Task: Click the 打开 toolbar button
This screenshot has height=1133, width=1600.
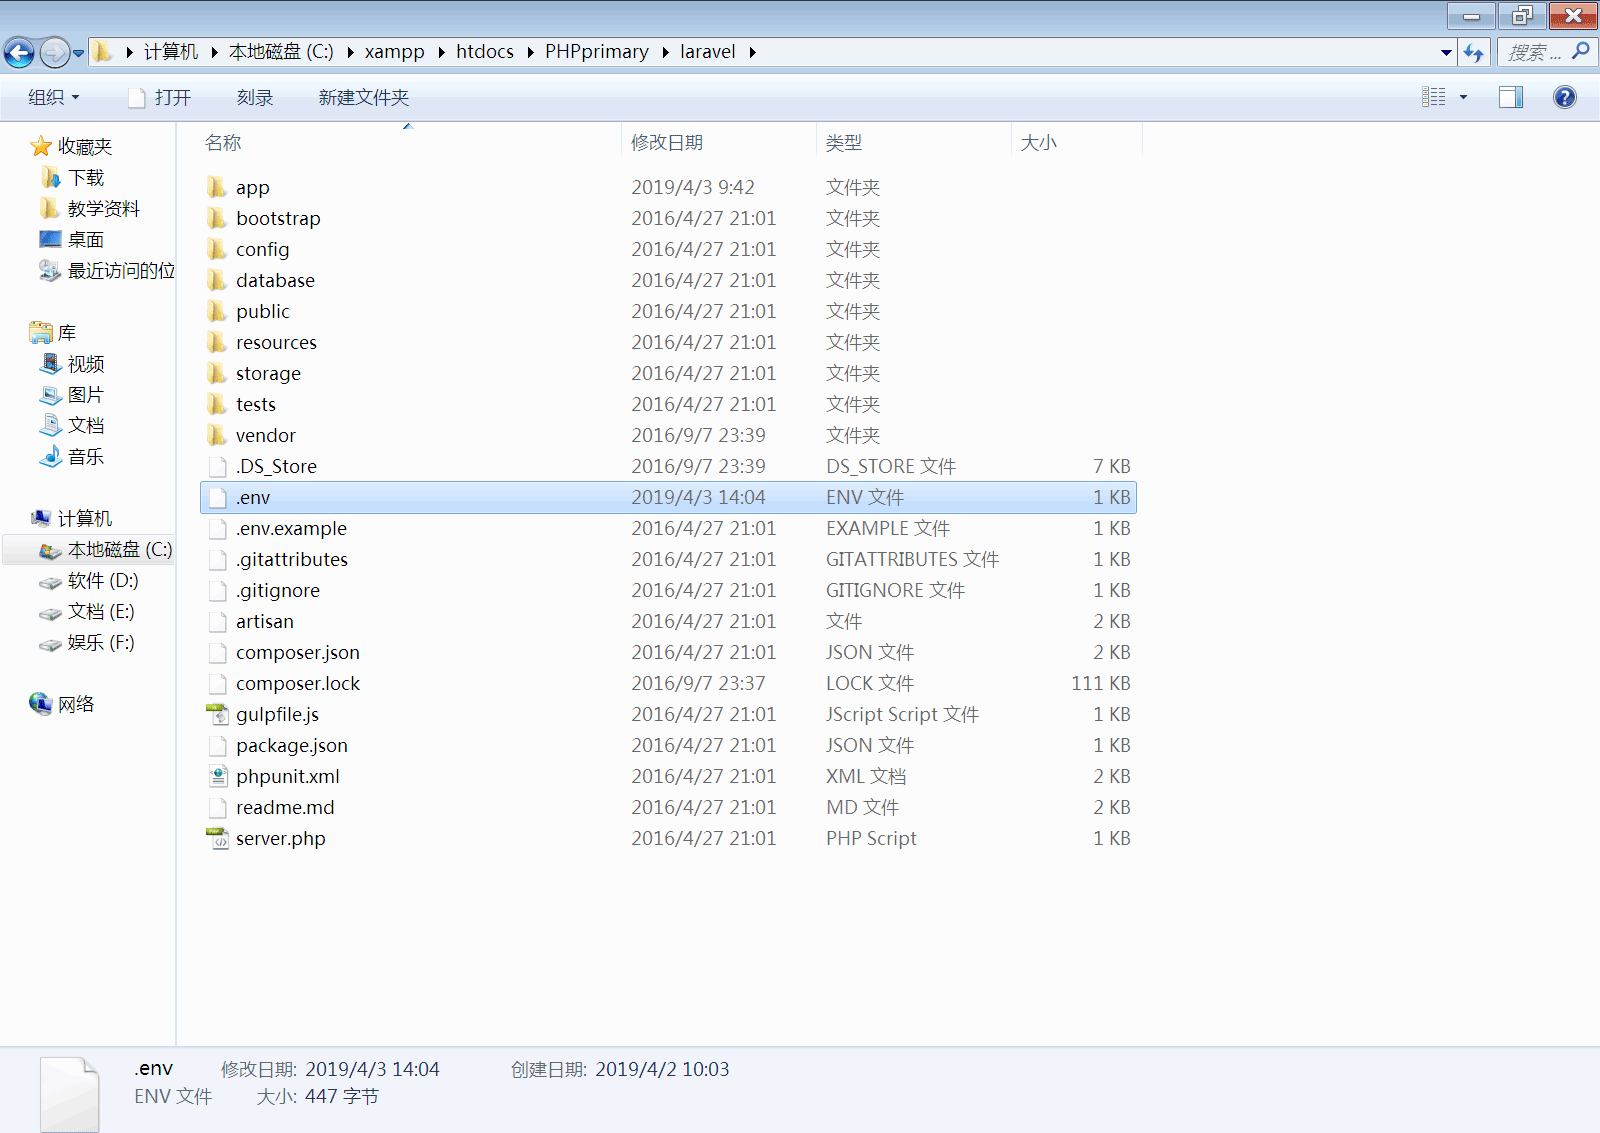Action: coord(160,97)
